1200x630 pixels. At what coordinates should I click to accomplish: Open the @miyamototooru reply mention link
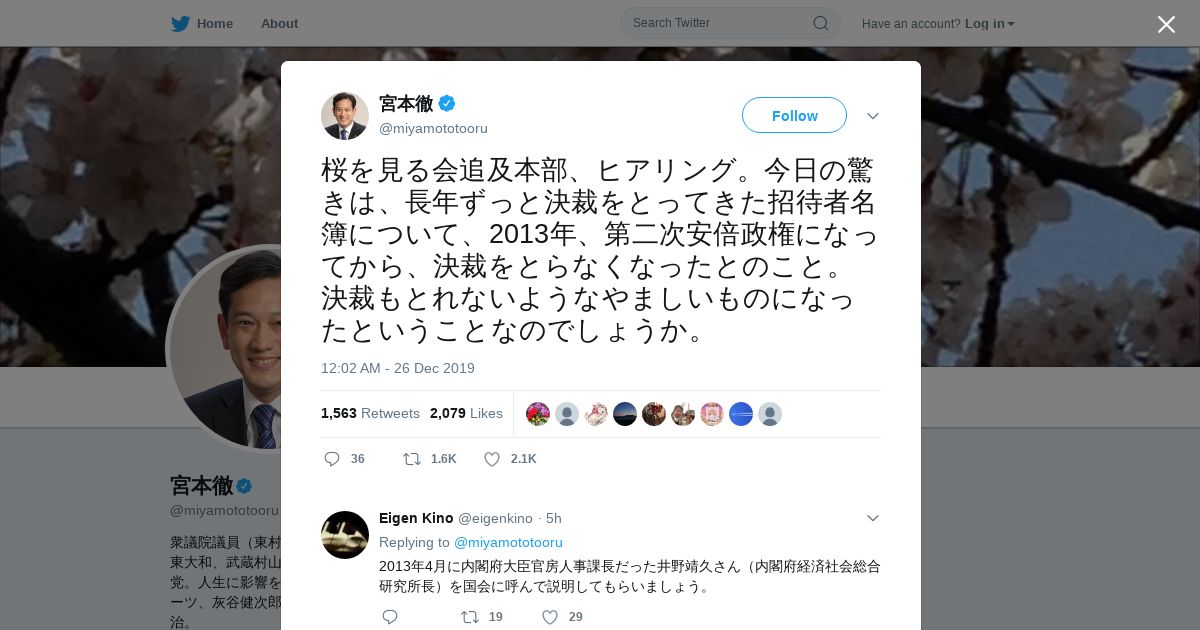[x=508, y=542]
